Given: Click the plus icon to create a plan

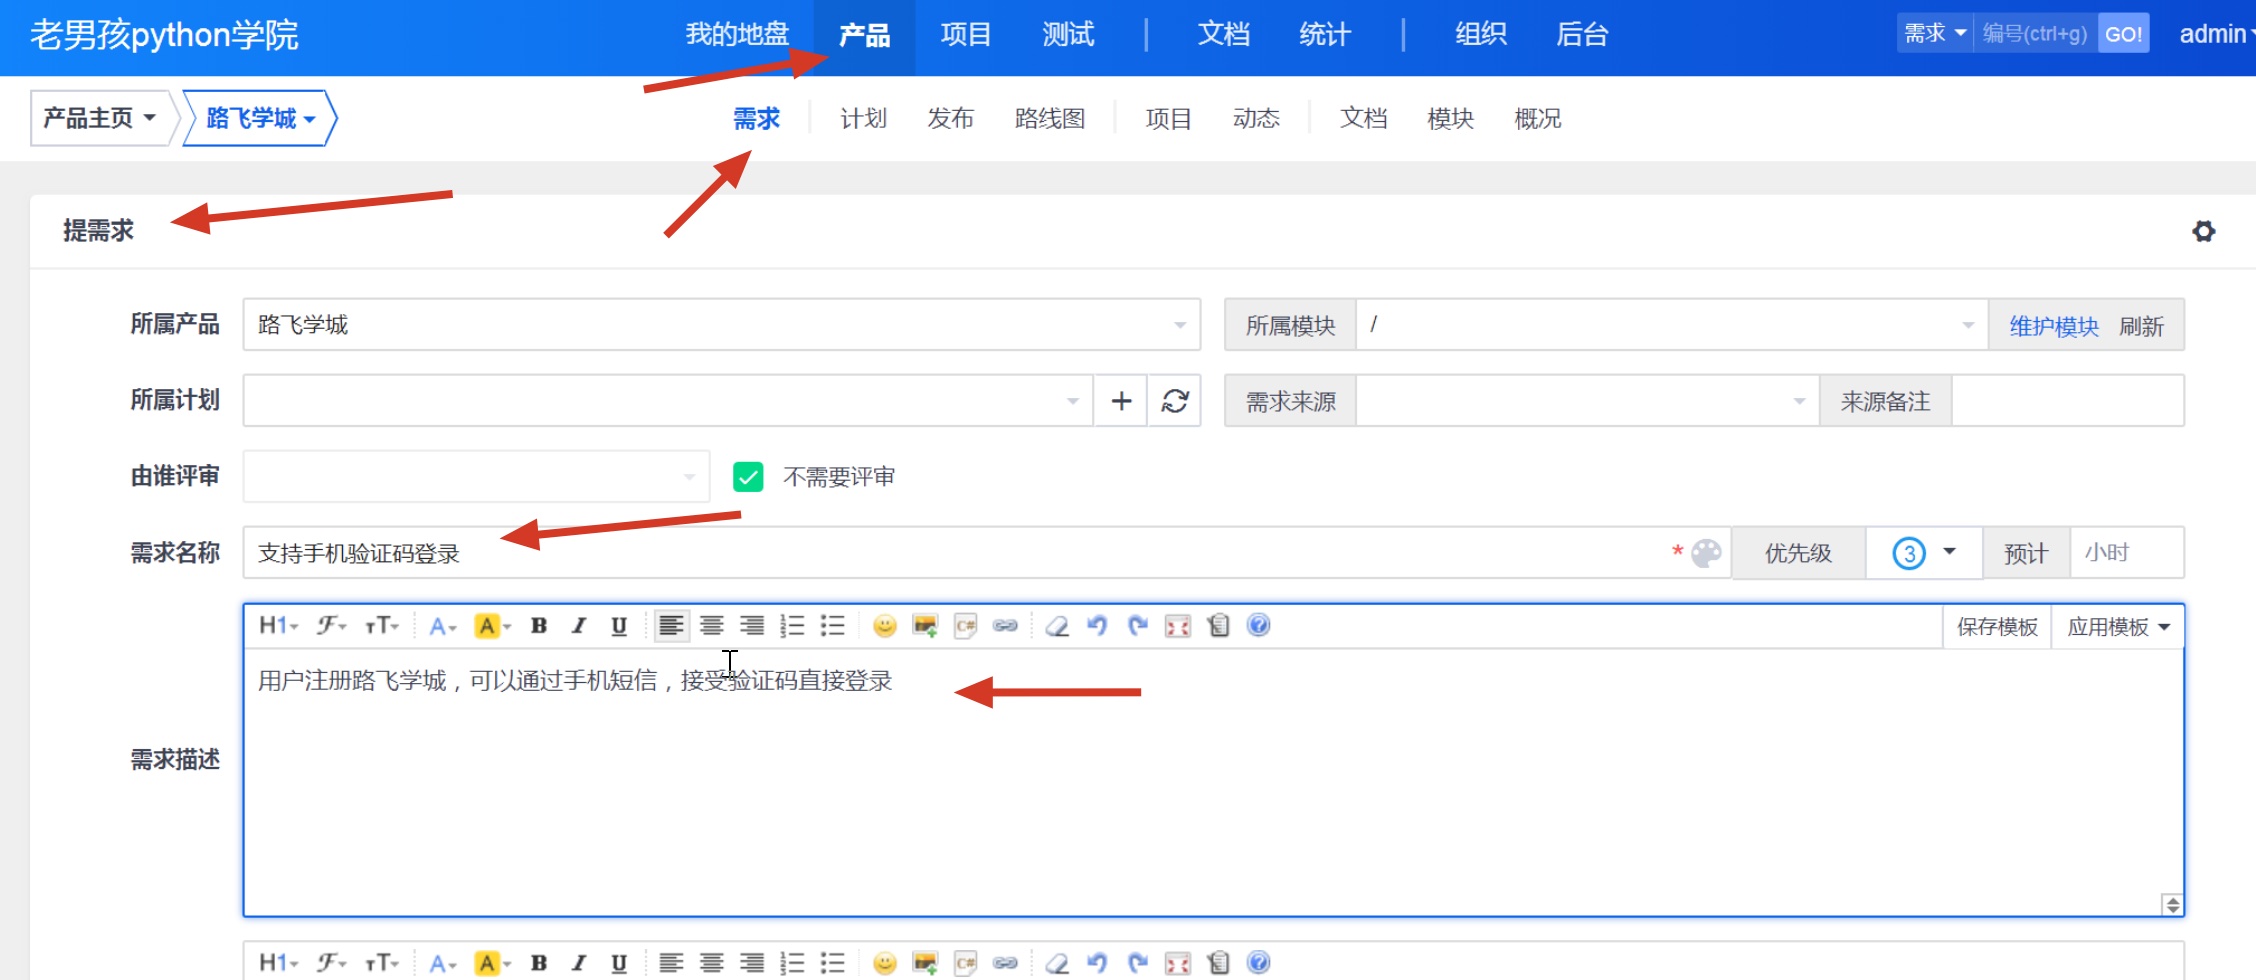Looking at the screenshot, I should 1121,401.
